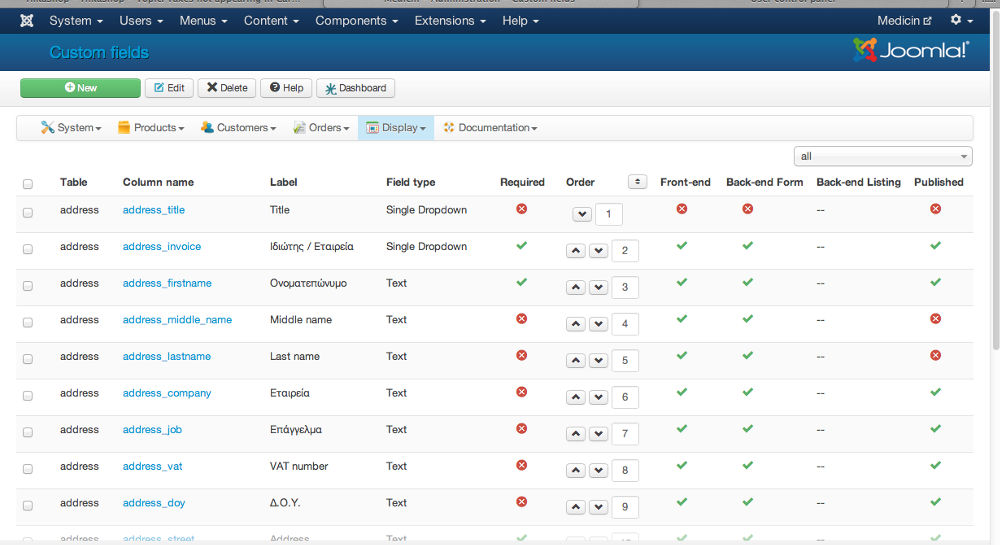This screenshot has width=1000, height=545.
Task: Open the address_company column link
Action: [167, 393]
